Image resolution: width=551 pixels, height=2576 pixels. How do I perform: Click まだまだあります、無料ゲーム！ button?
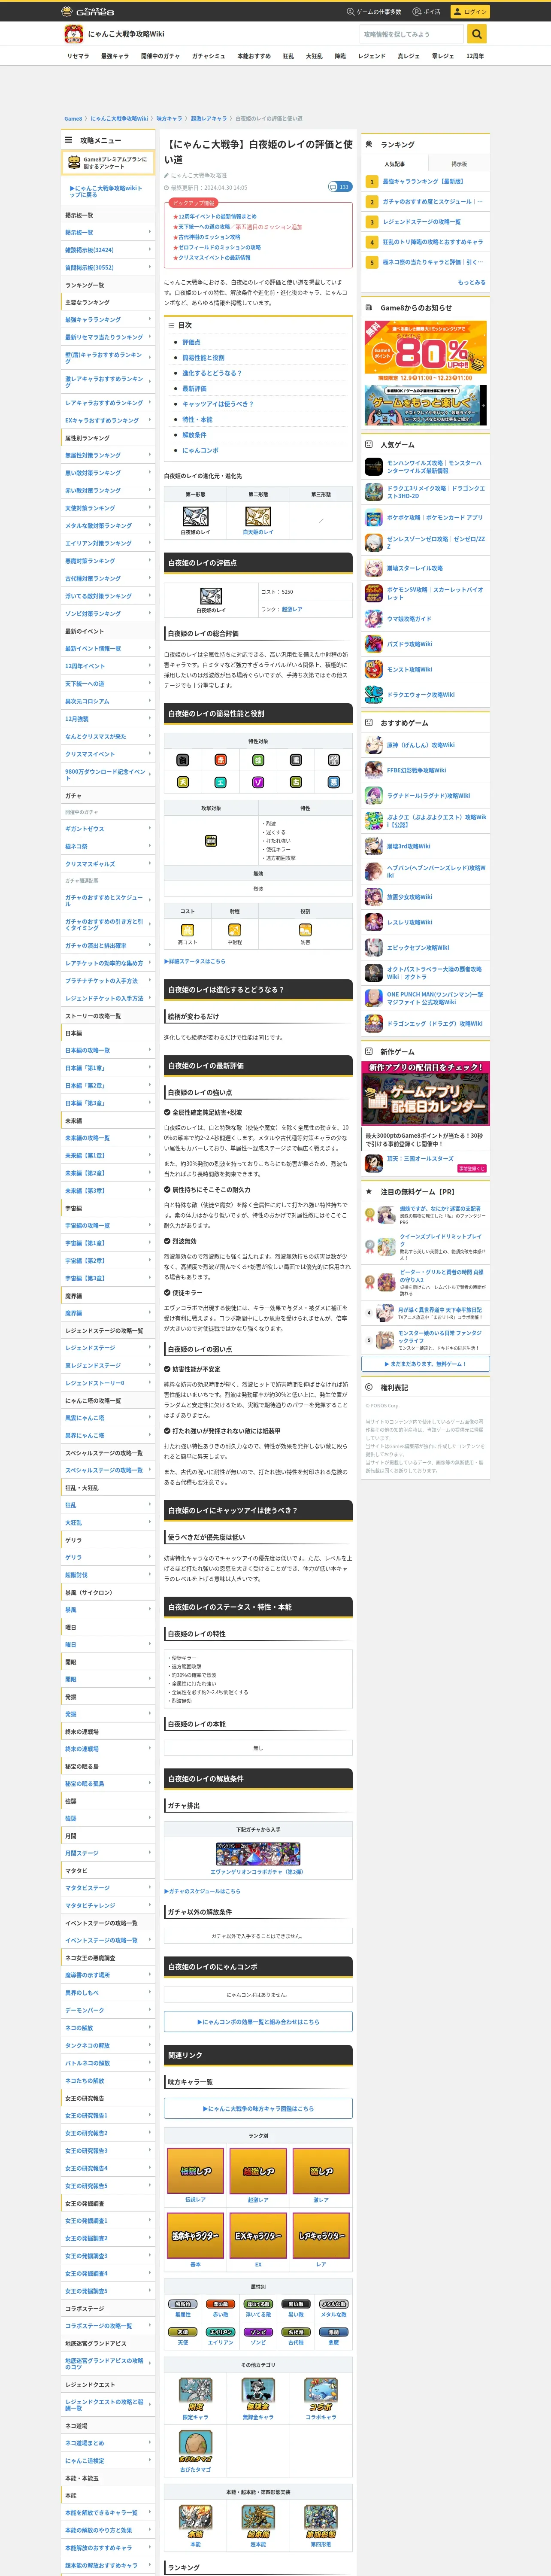coord(426,1364)
